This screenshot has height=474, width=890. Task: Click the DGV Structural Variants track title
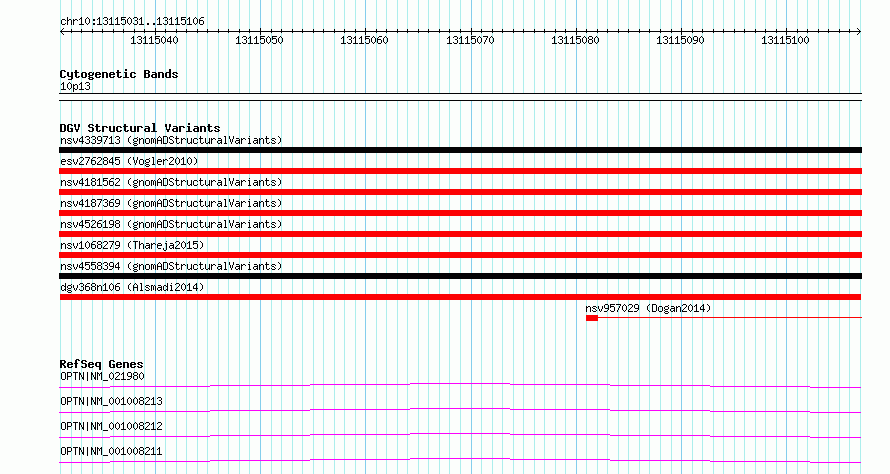pos(140,128)
